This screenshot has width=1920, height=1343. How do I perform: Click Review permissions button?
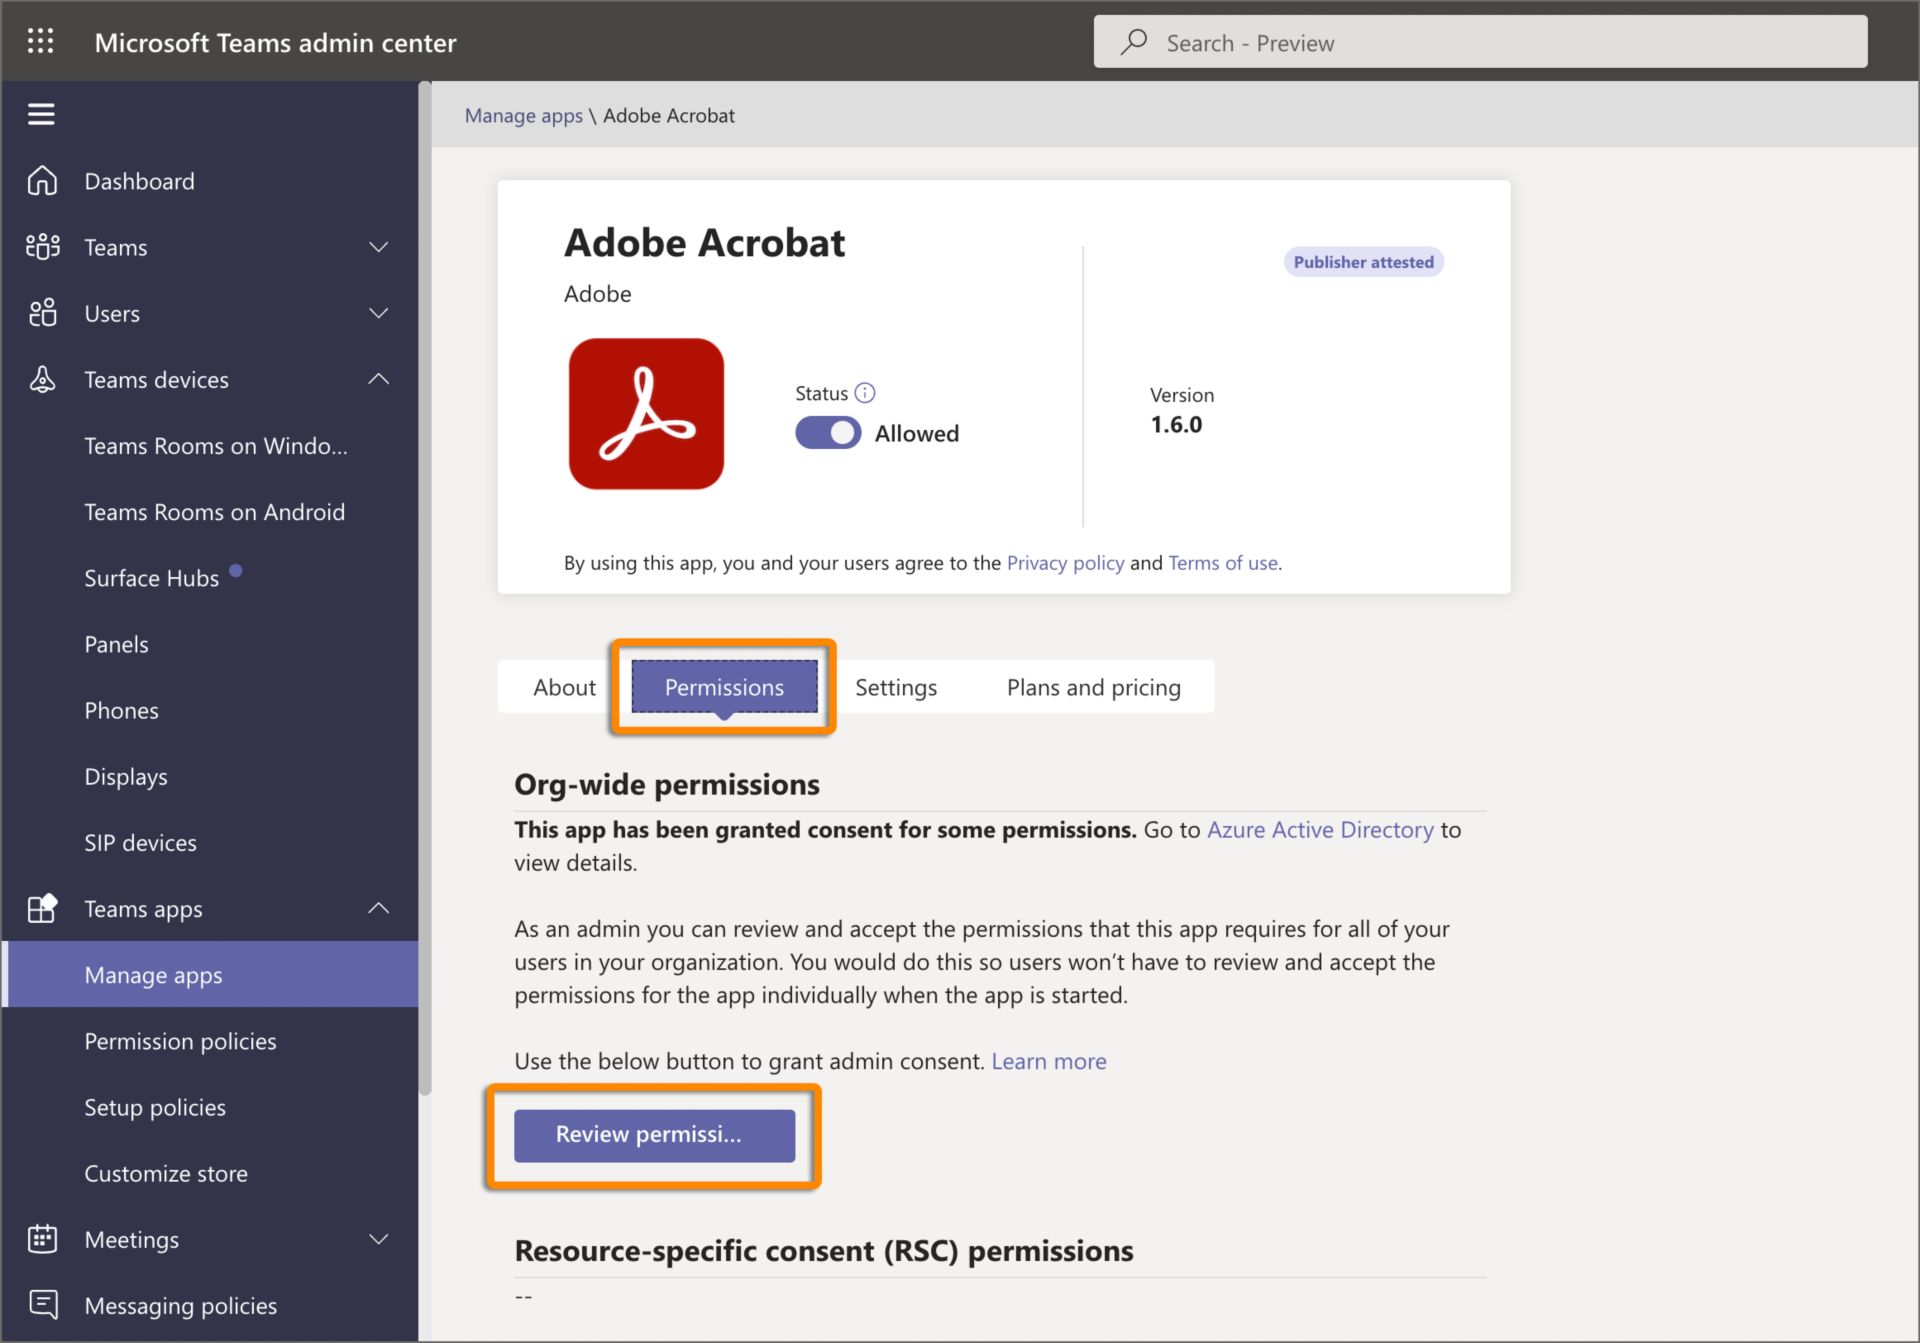(654, 1134)
